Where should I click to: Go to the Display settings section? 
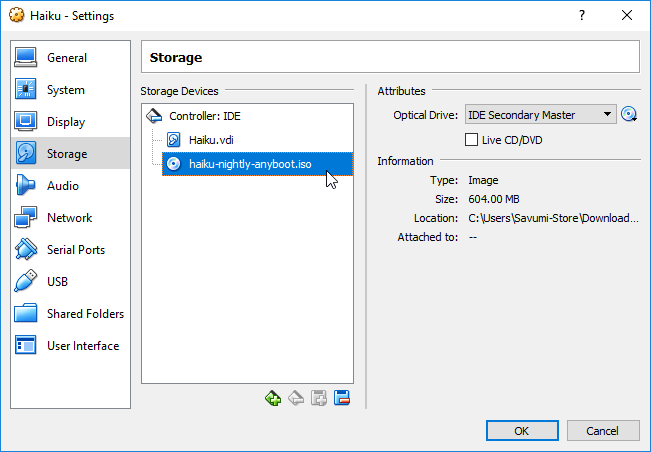pyautogui.click(x=66, y=122)
